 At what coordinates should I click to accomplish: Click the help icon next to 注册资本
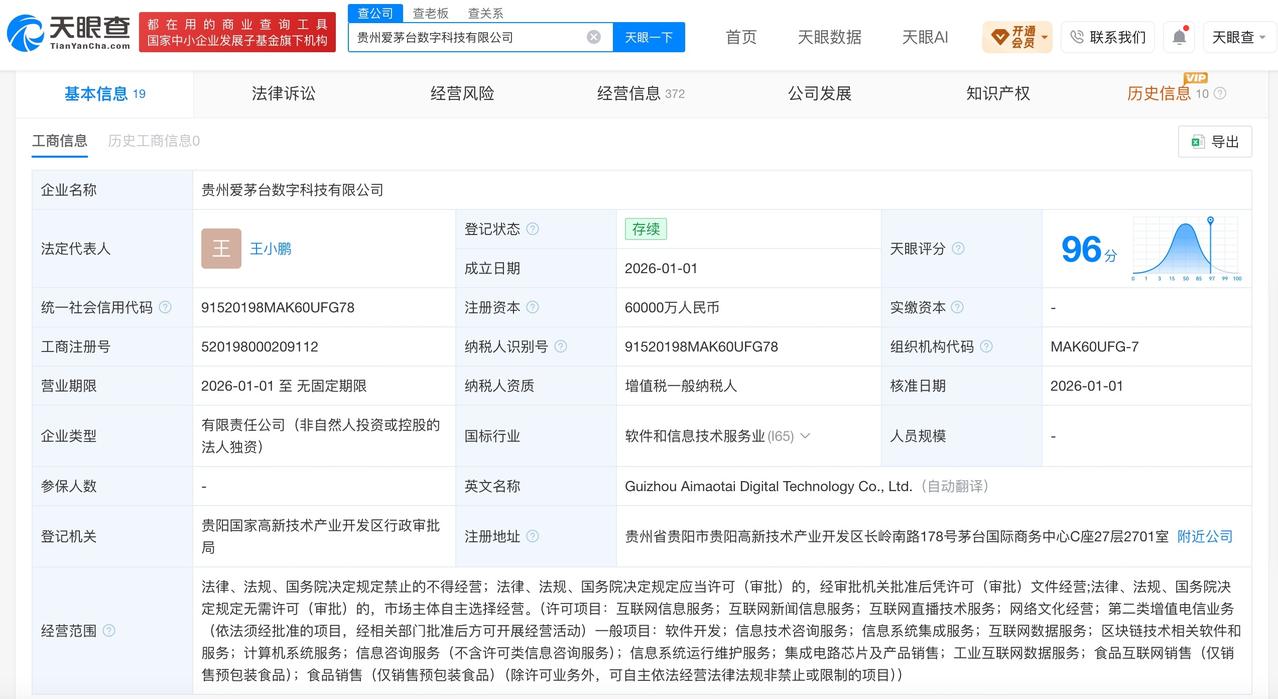(x=533, y=307)
